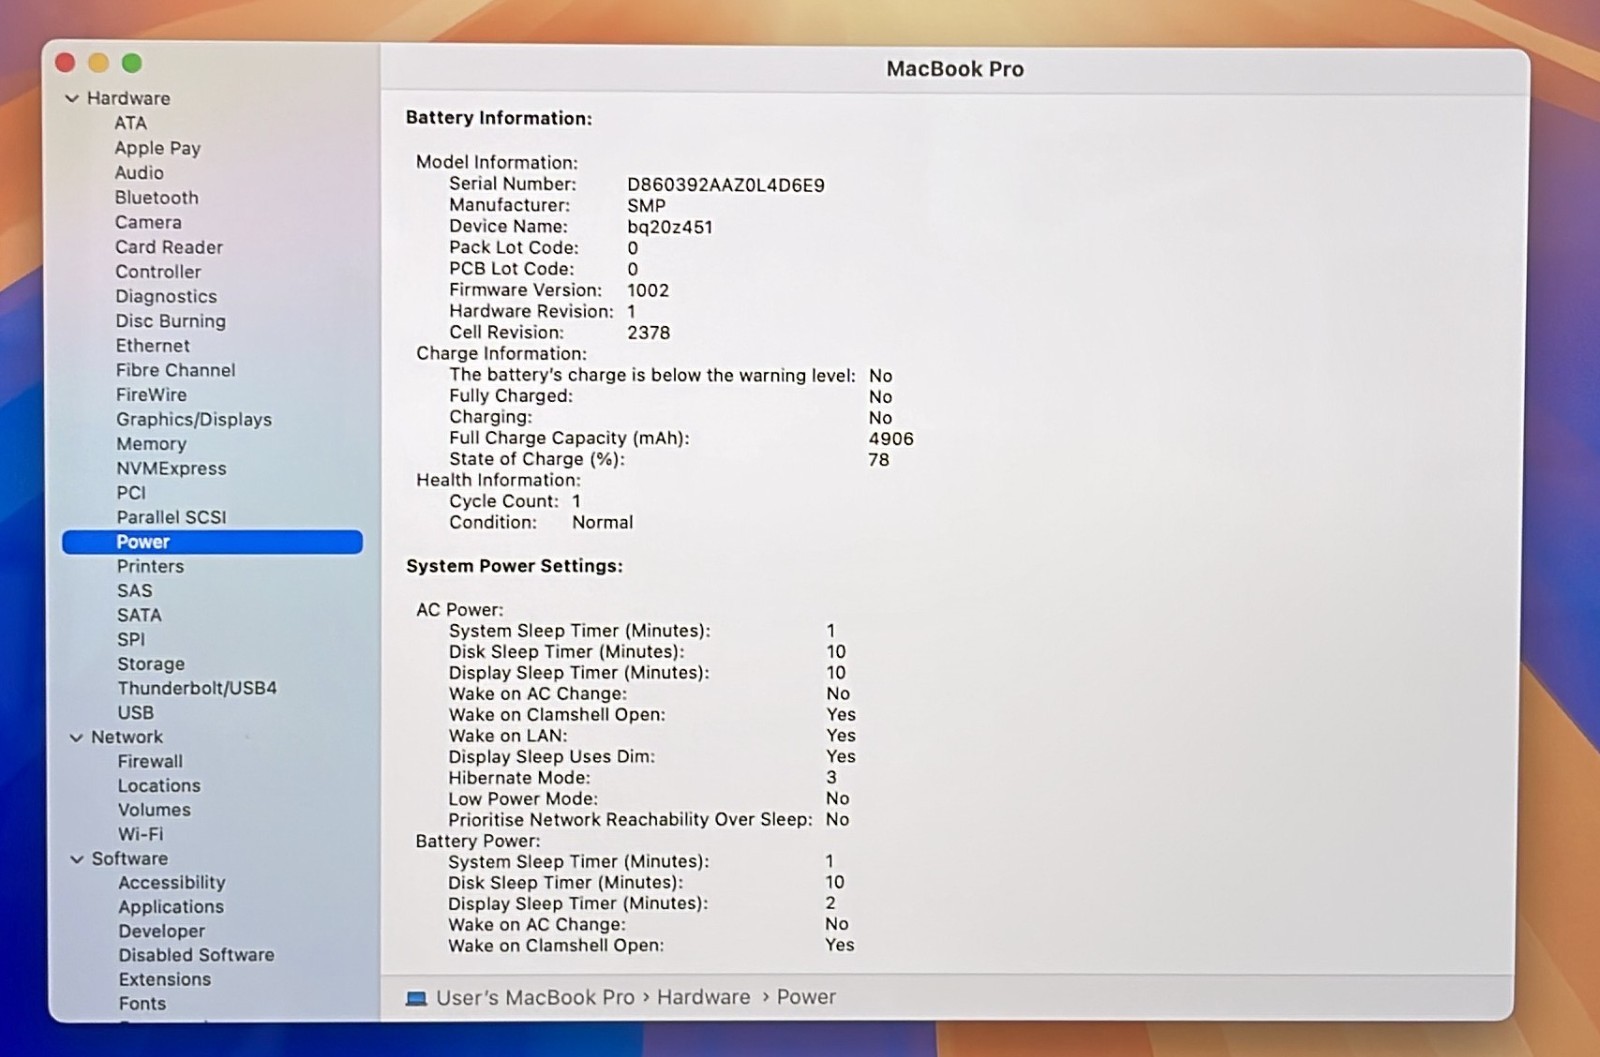Open the Audio hardware section

pos(139,172)
